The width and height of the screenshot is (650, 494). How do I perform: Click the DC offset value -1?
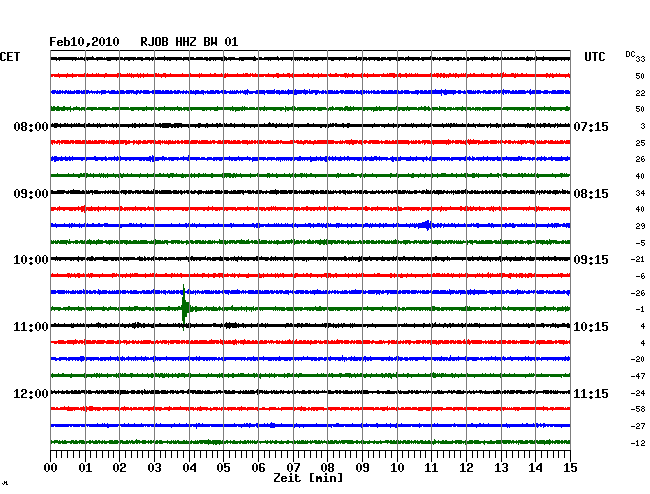pos(640,309)
